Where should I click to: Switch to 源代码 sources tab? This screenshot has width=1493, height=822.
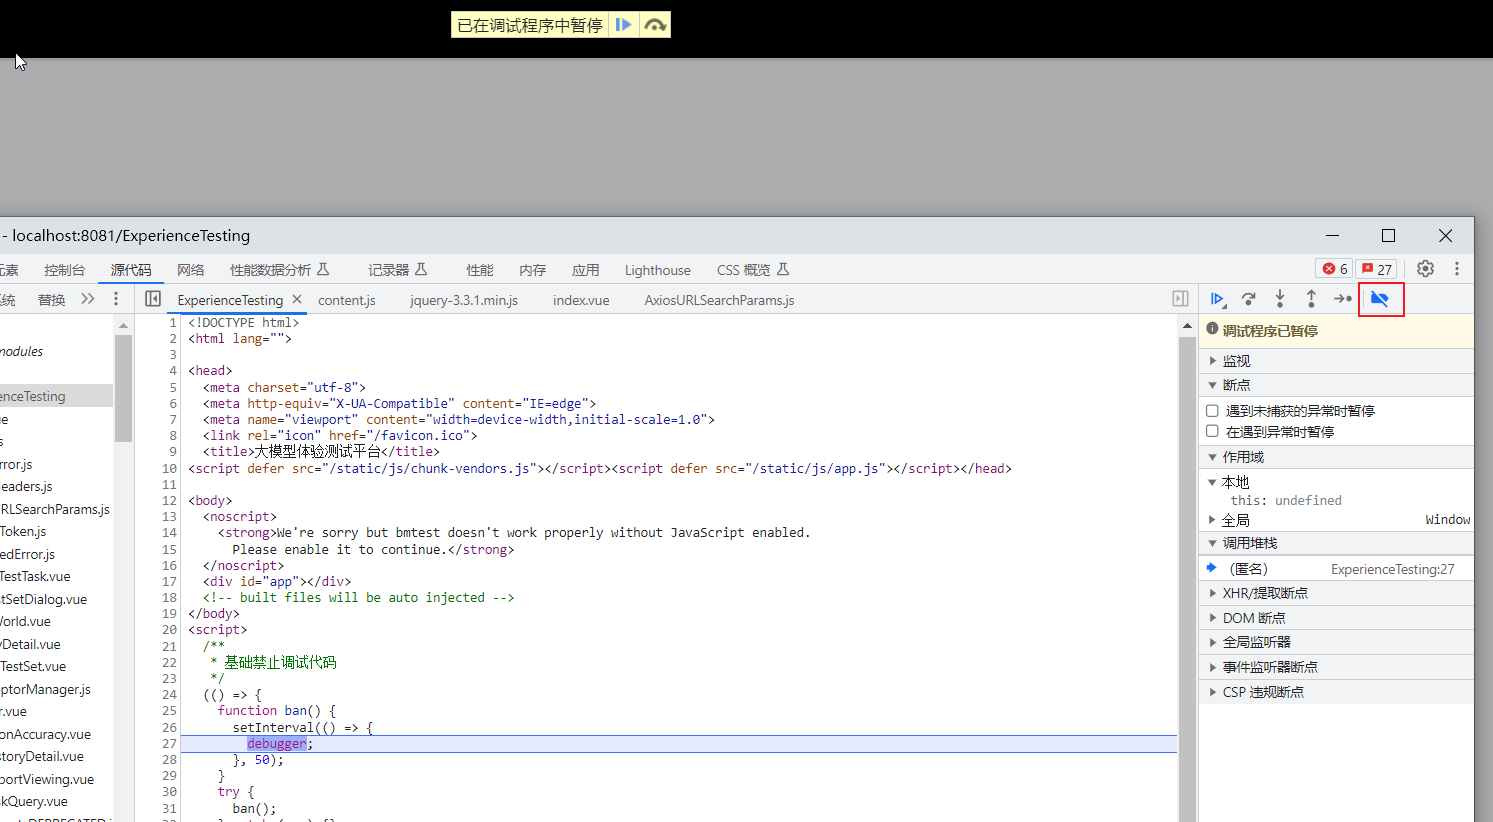point(131,270)
